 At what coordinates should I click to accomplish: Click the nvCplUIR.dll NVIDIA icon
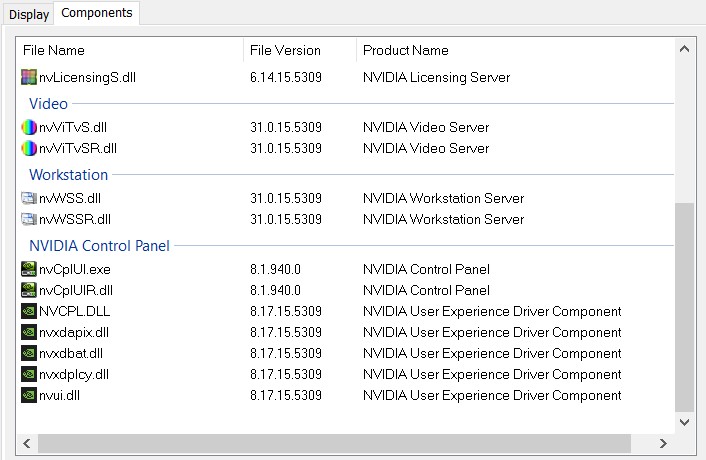point(29,290)
